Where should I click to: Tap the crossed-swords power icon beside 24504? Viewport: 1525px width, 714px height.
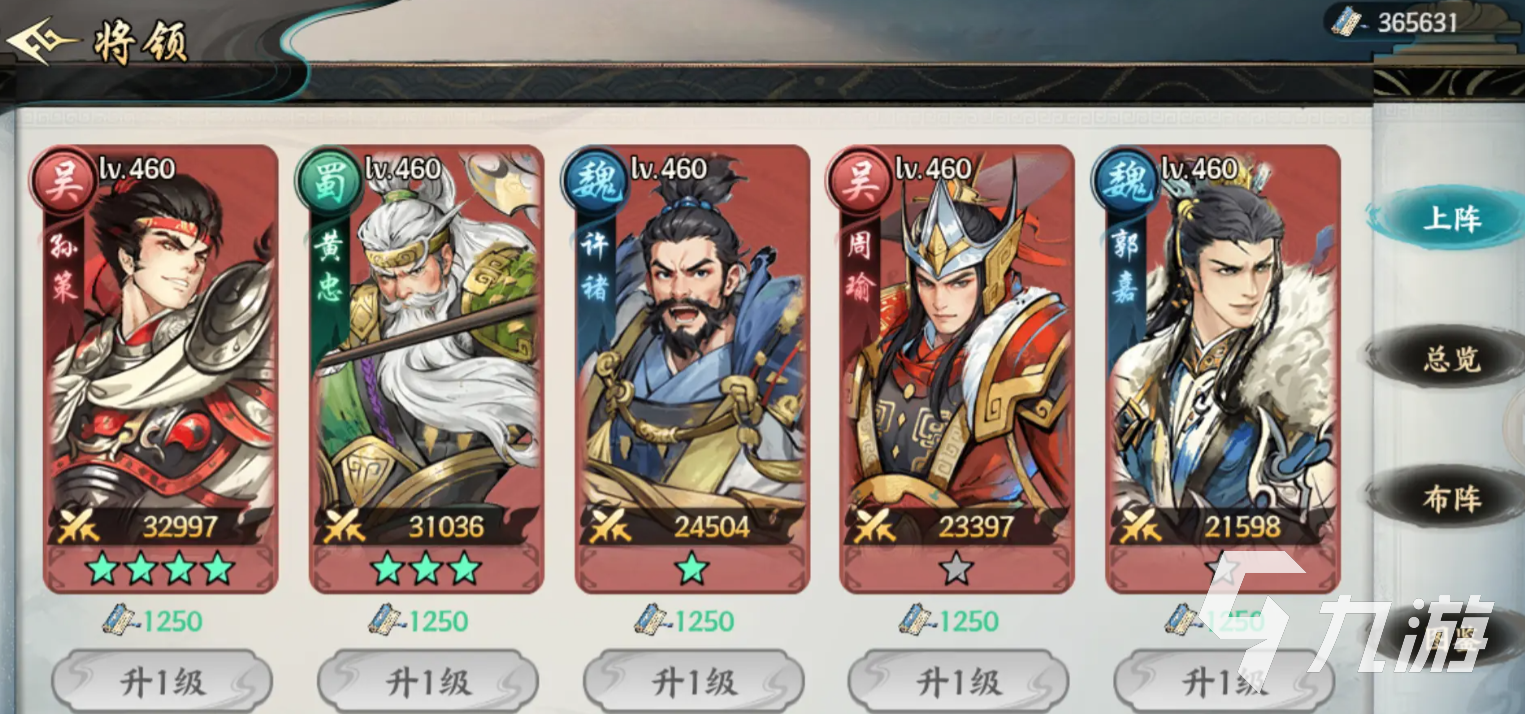609,525
